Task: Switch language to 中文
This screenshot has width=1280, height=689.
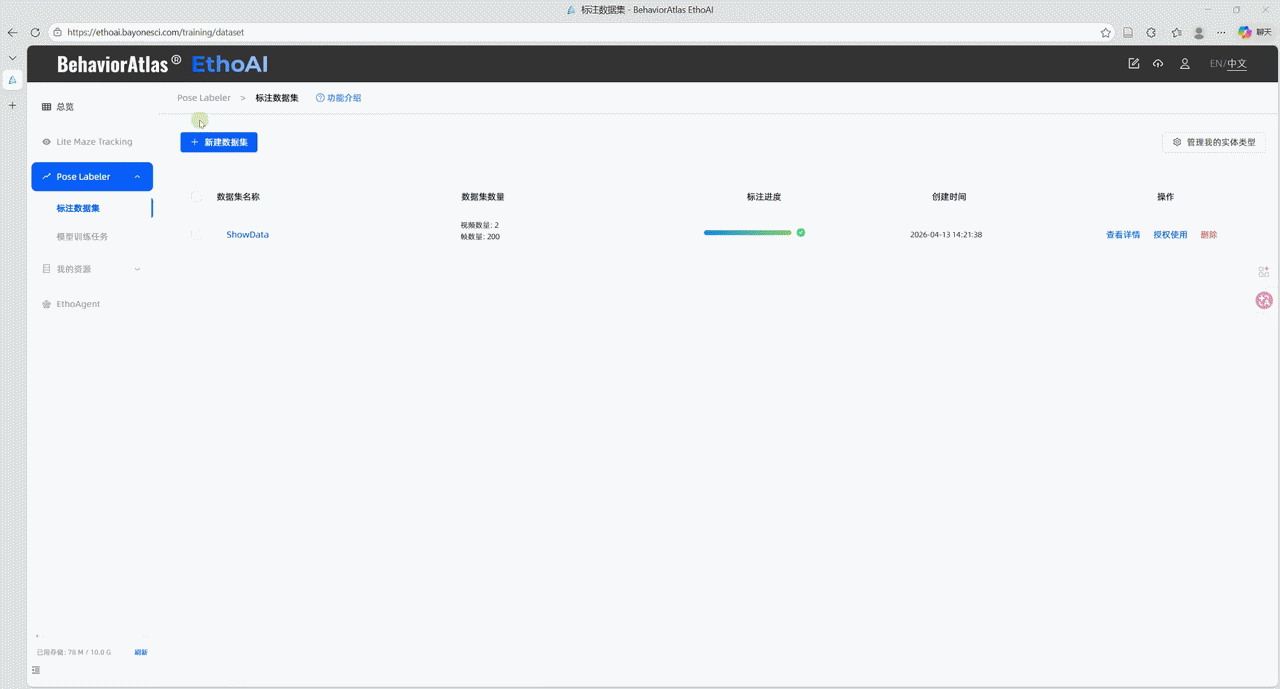Action: [1238, 64]
